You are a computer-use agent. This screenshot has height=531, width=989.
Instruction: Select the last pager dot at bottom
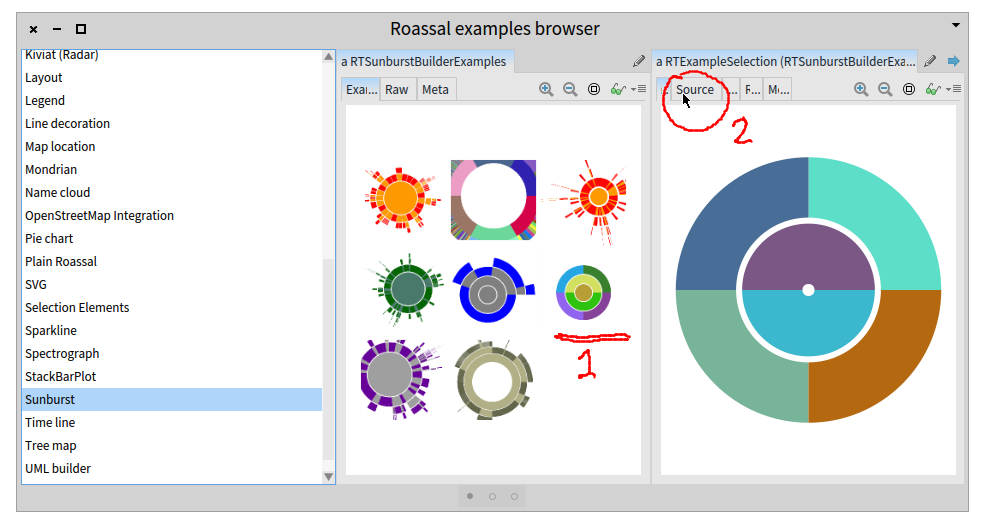pos(514,496)
